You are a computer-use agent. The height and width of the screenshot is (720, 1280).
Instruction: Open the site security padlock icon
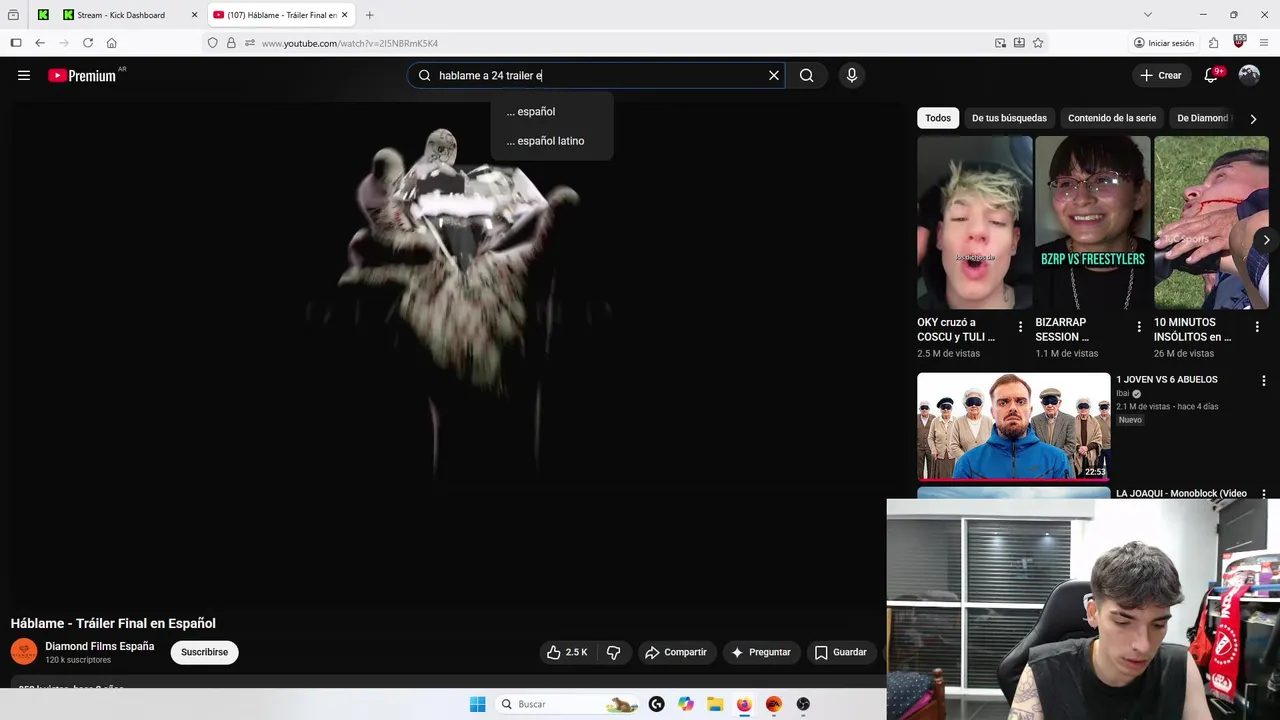click(x=231, y=43)
